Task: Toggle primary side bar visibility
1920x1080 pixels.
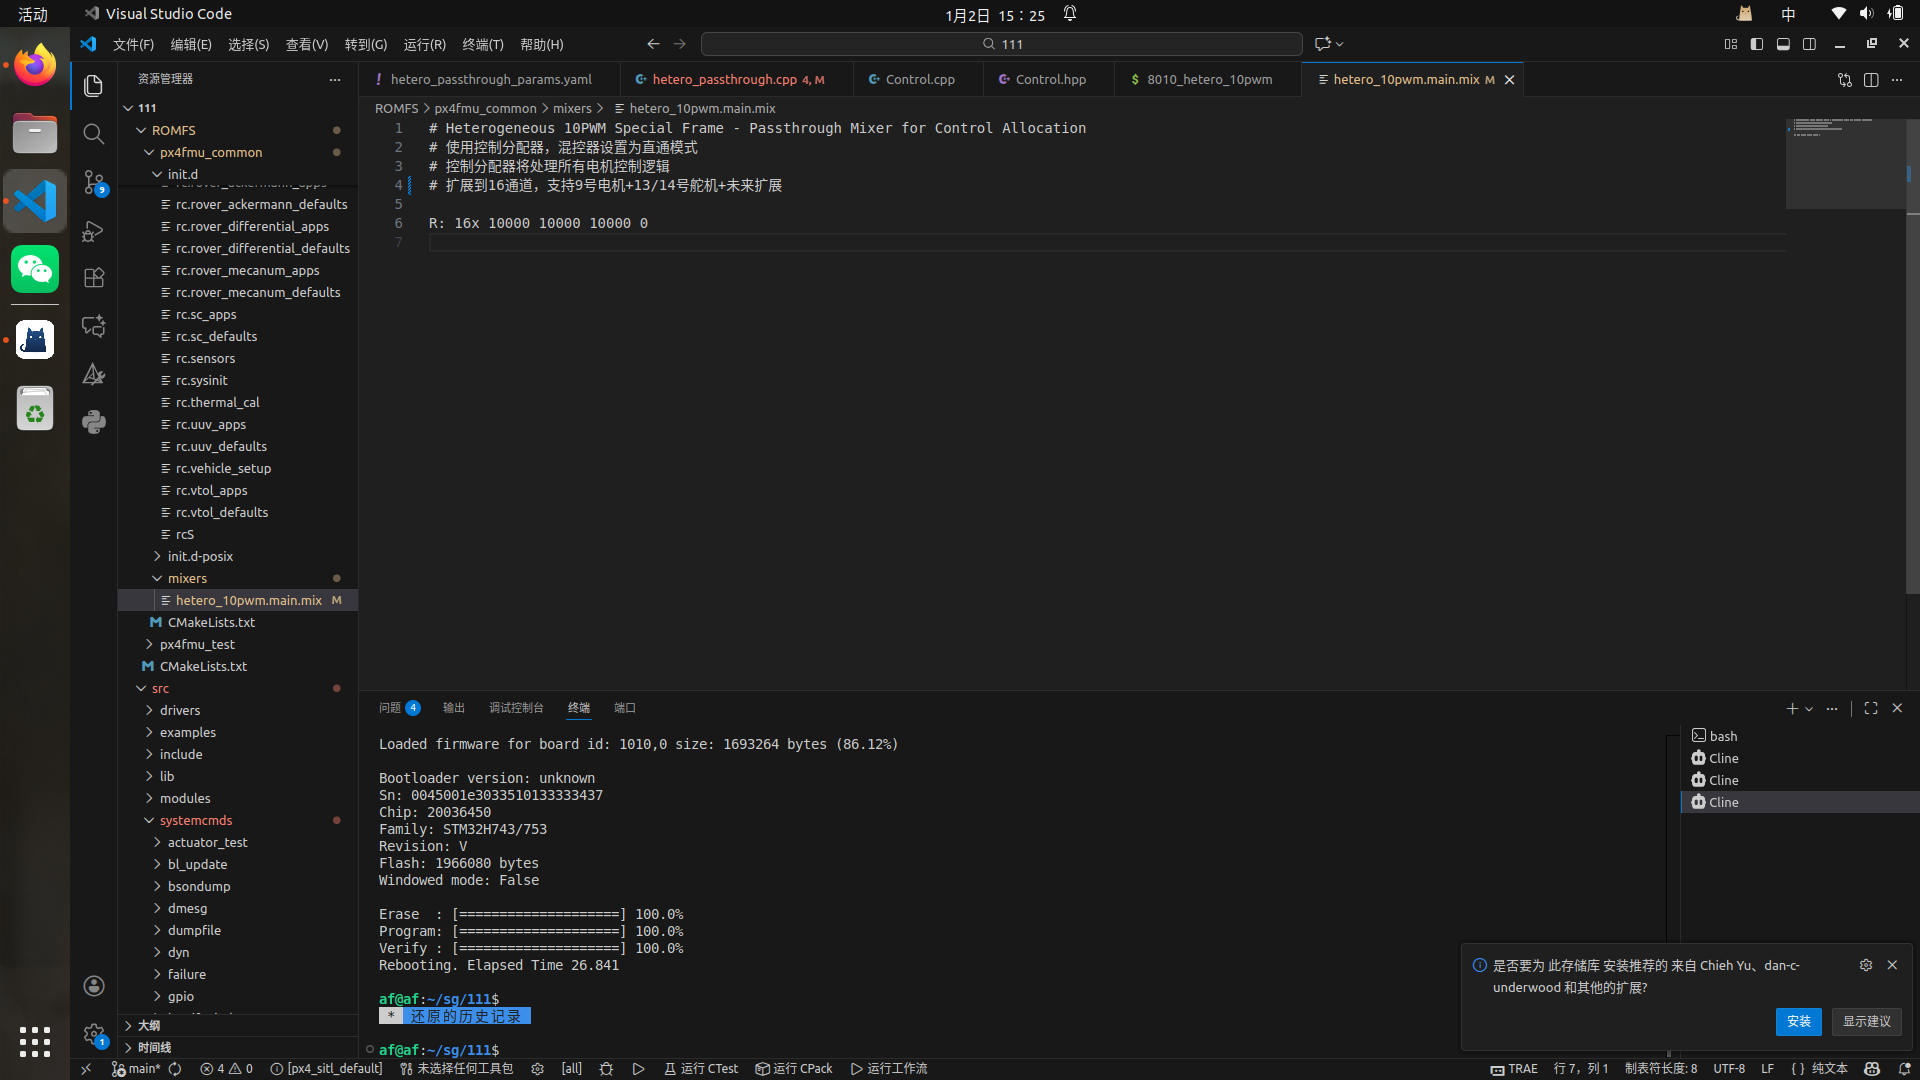Action: pyautogui.click(x=1757, y=44)
